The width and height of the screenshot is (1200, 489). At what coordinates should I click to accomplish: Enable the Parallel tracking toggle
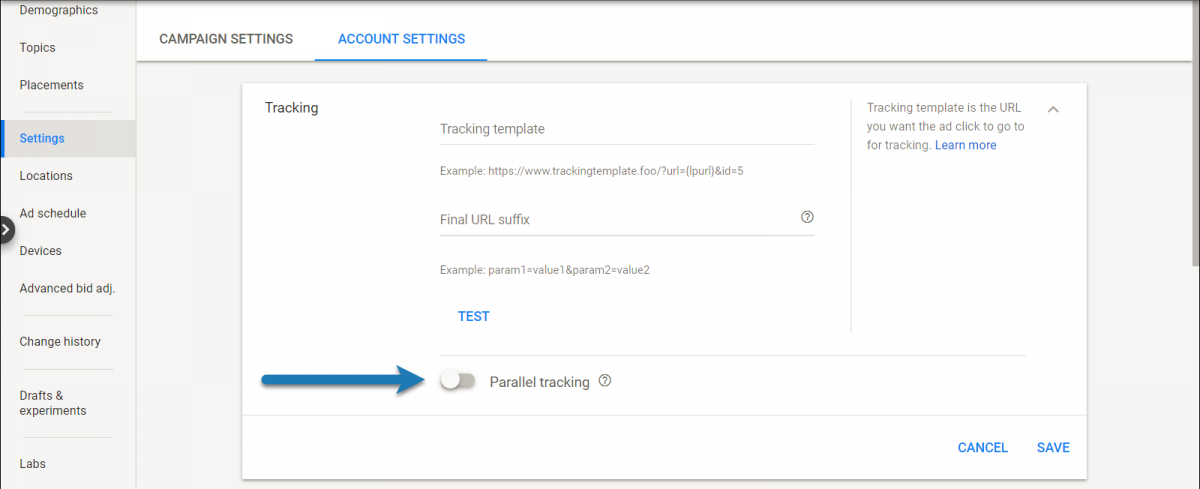[458, 381]
